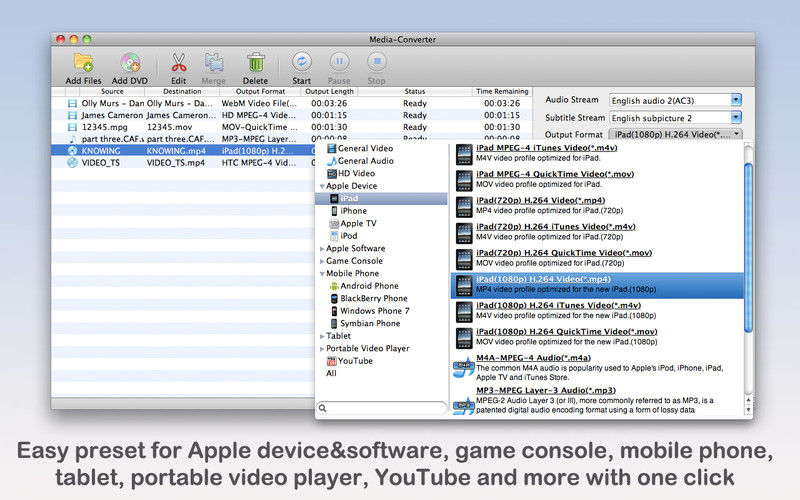Viewport: 800px width, 500px height.
Task: Collapse the Apple Device group
Action: [x=322, y=186]
